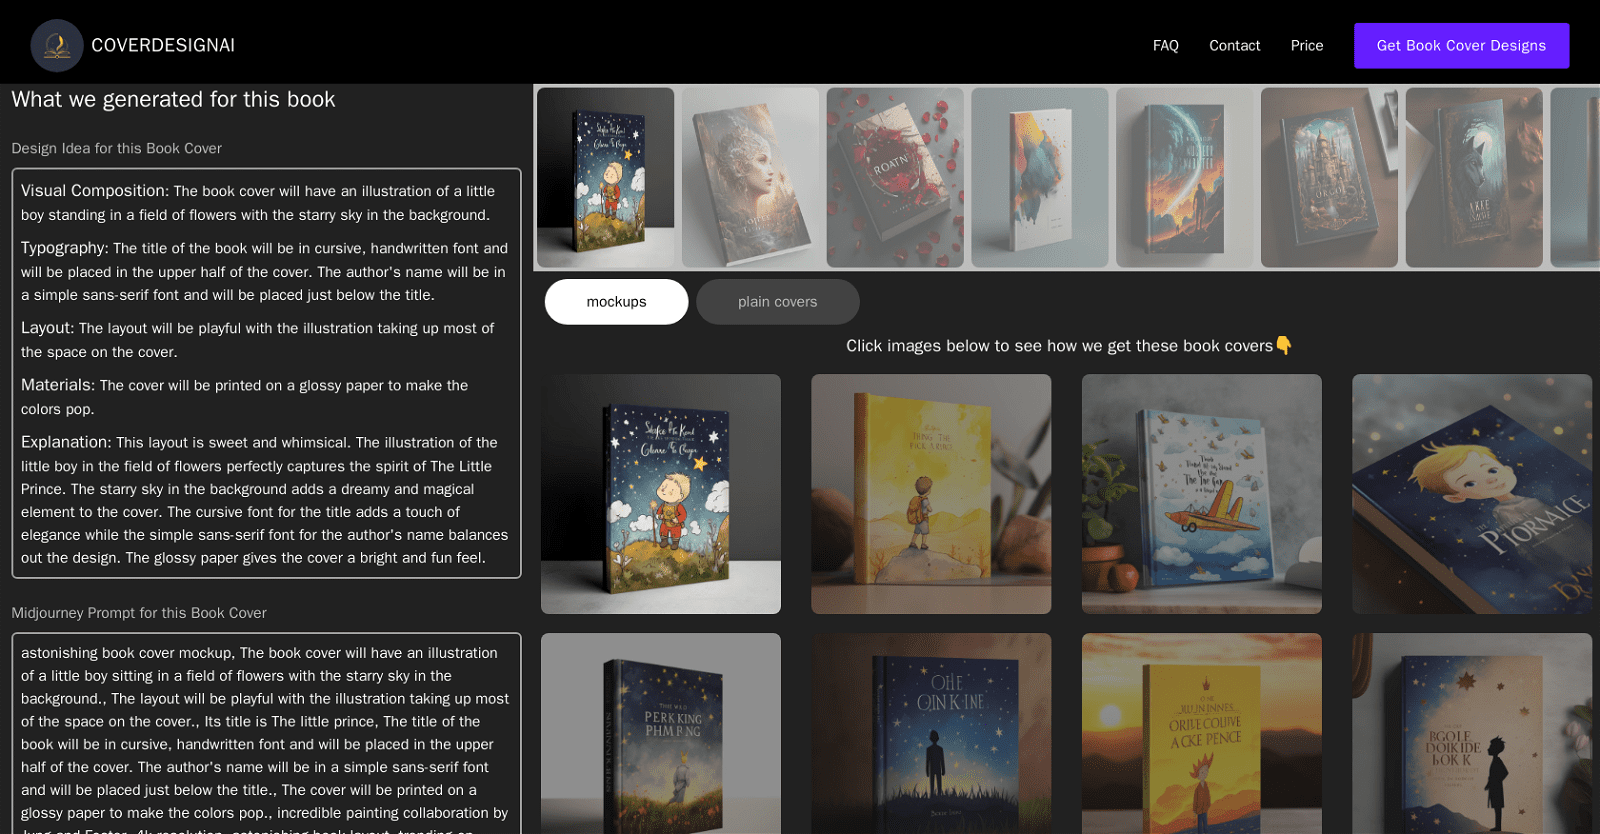Image resolution: width=1600 pixels, height=834 pixels.
Task: Click the 'Explanation:' heading text
Action: (66, 442)
